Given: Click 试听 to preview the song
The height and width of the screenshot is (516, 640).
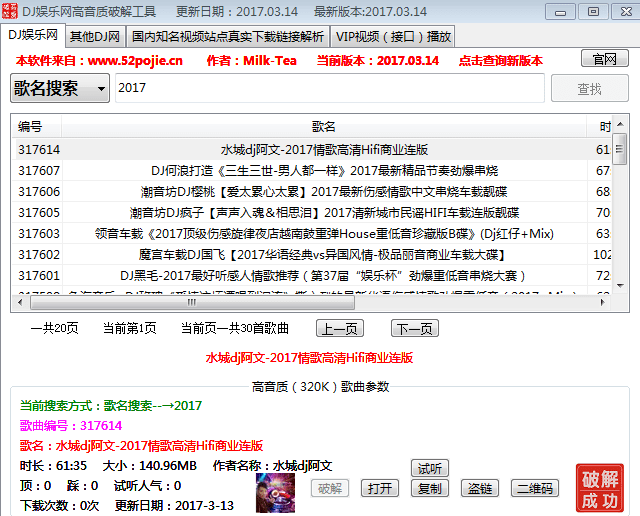Looking at the screenshot, I should pos(430,468).
